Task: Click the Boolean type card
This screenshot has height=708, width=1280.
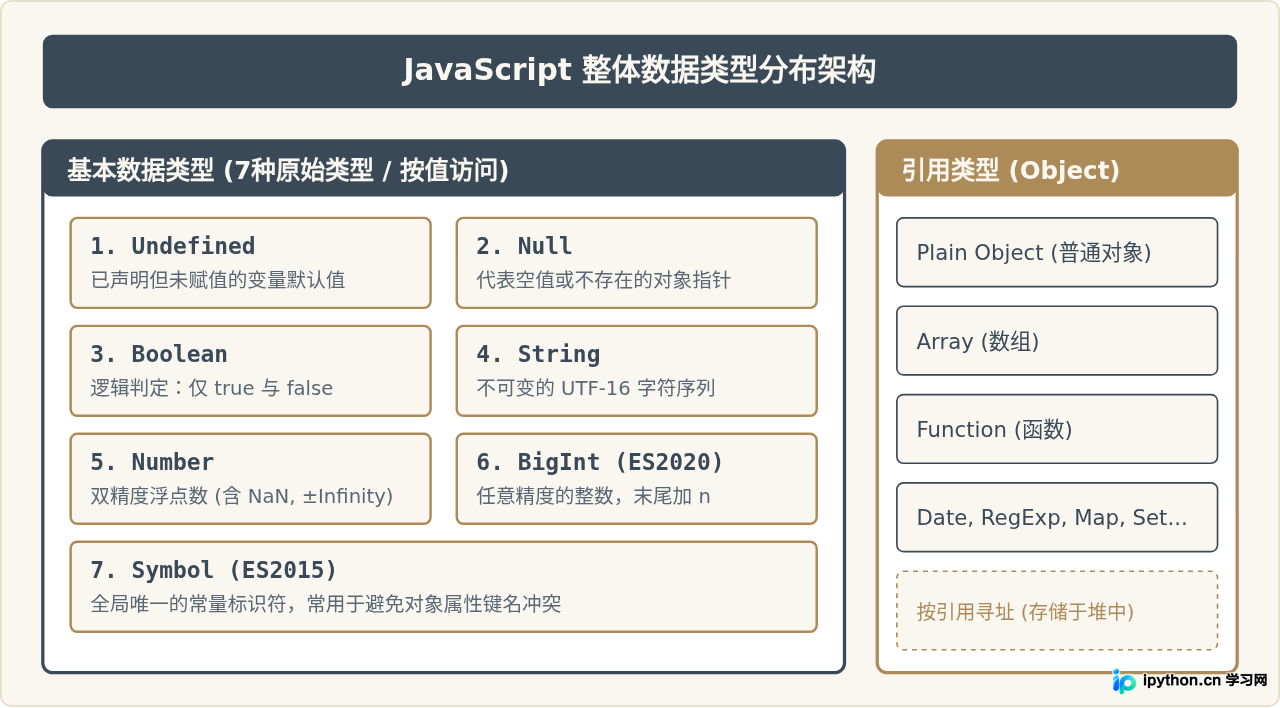Action: (250, 371)
